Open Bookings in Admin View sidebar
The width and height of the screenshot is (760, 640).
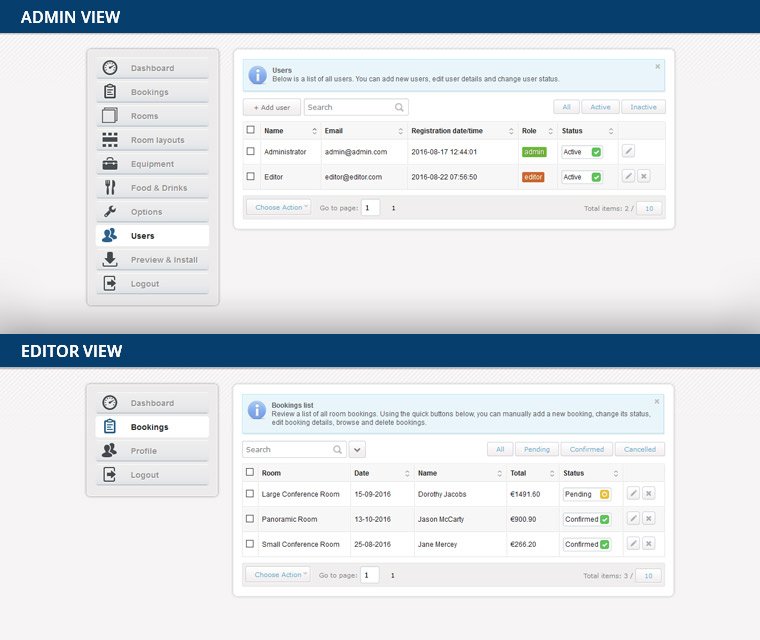(x=152, y=92)
